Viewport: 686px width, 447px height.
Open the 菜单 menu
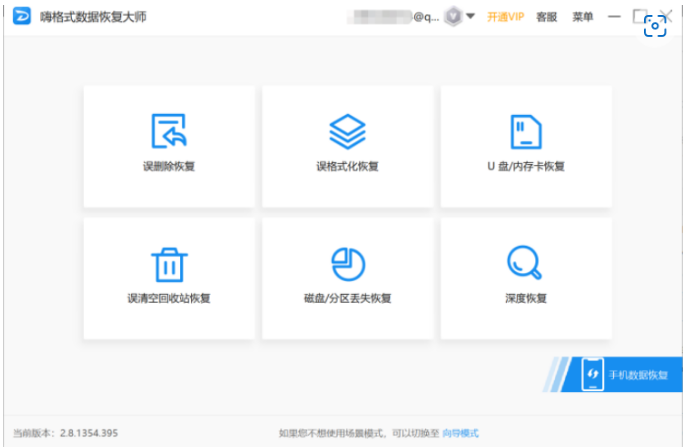(582, 17)
